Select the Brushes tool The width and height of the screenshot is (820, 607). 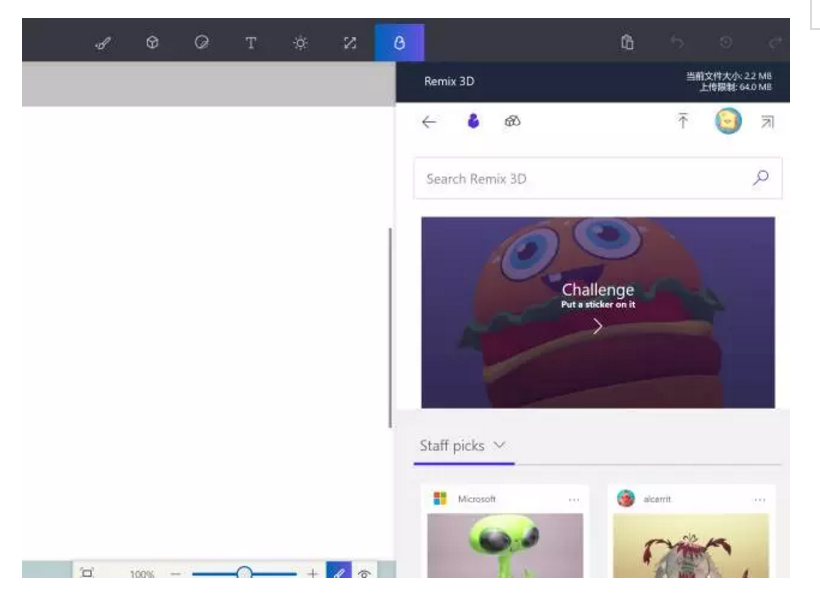[103, 42]
